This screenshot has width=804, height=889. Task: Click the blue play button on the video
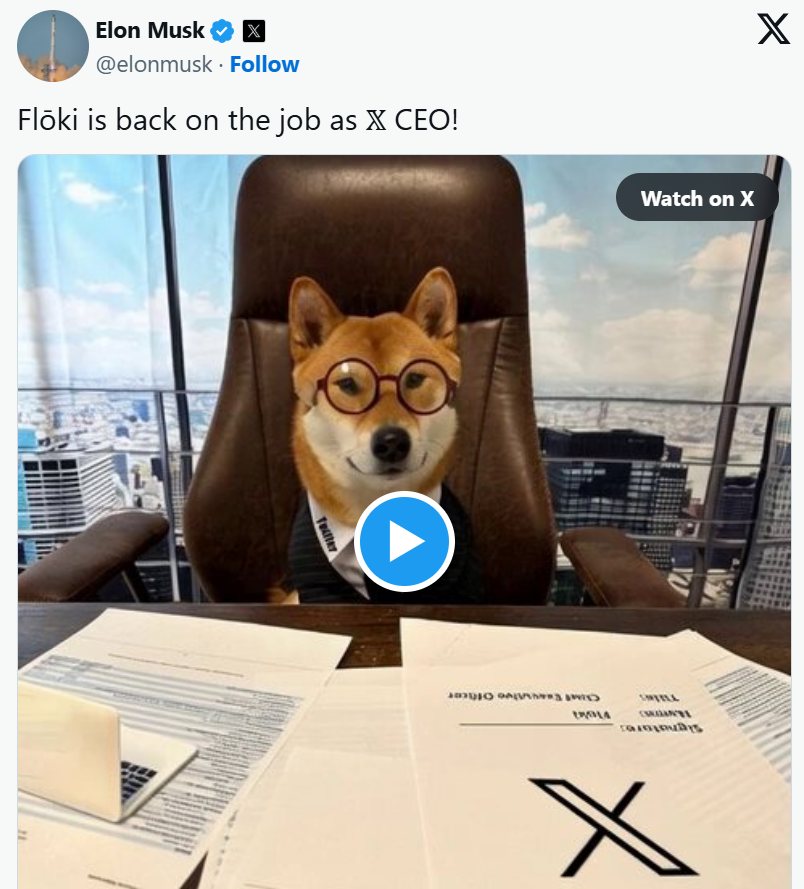click(404, 542)
